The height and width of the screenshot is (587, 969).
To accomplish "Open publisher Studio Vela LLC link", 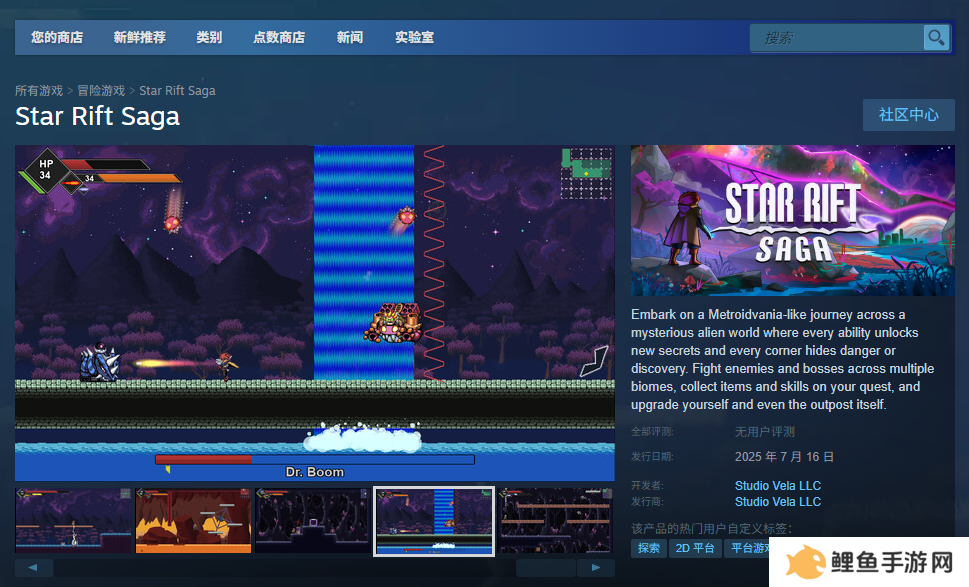I will 777,502.
